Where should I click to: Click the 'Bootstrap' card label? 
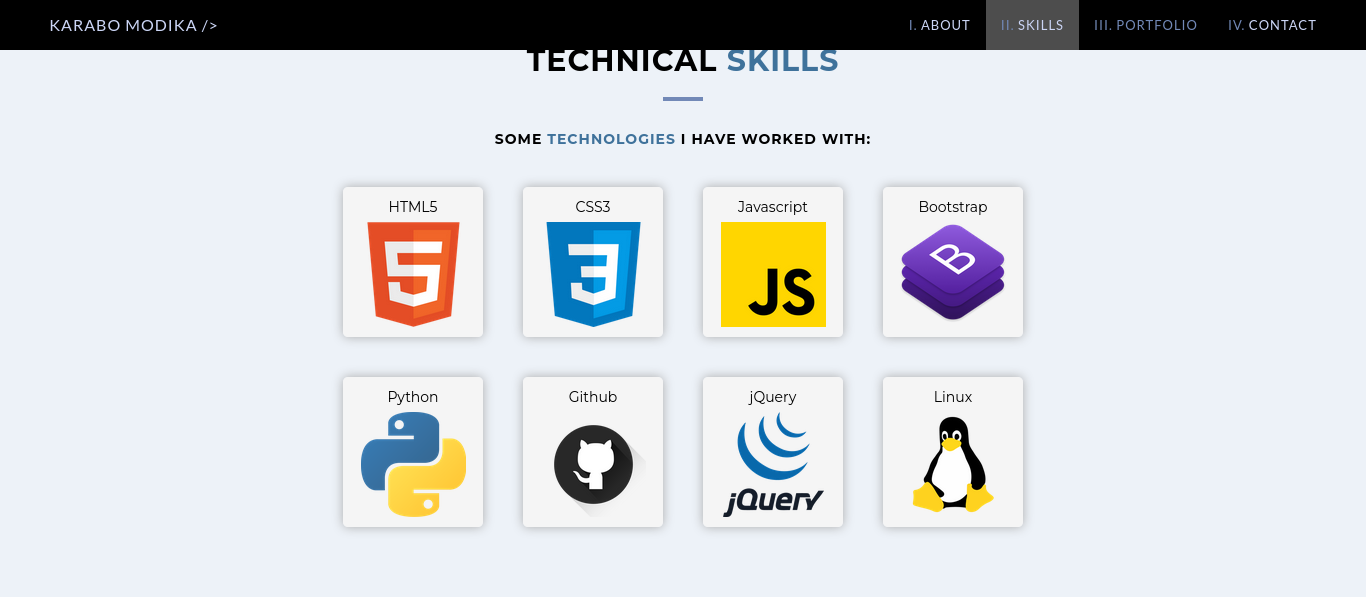coord(953,207)
